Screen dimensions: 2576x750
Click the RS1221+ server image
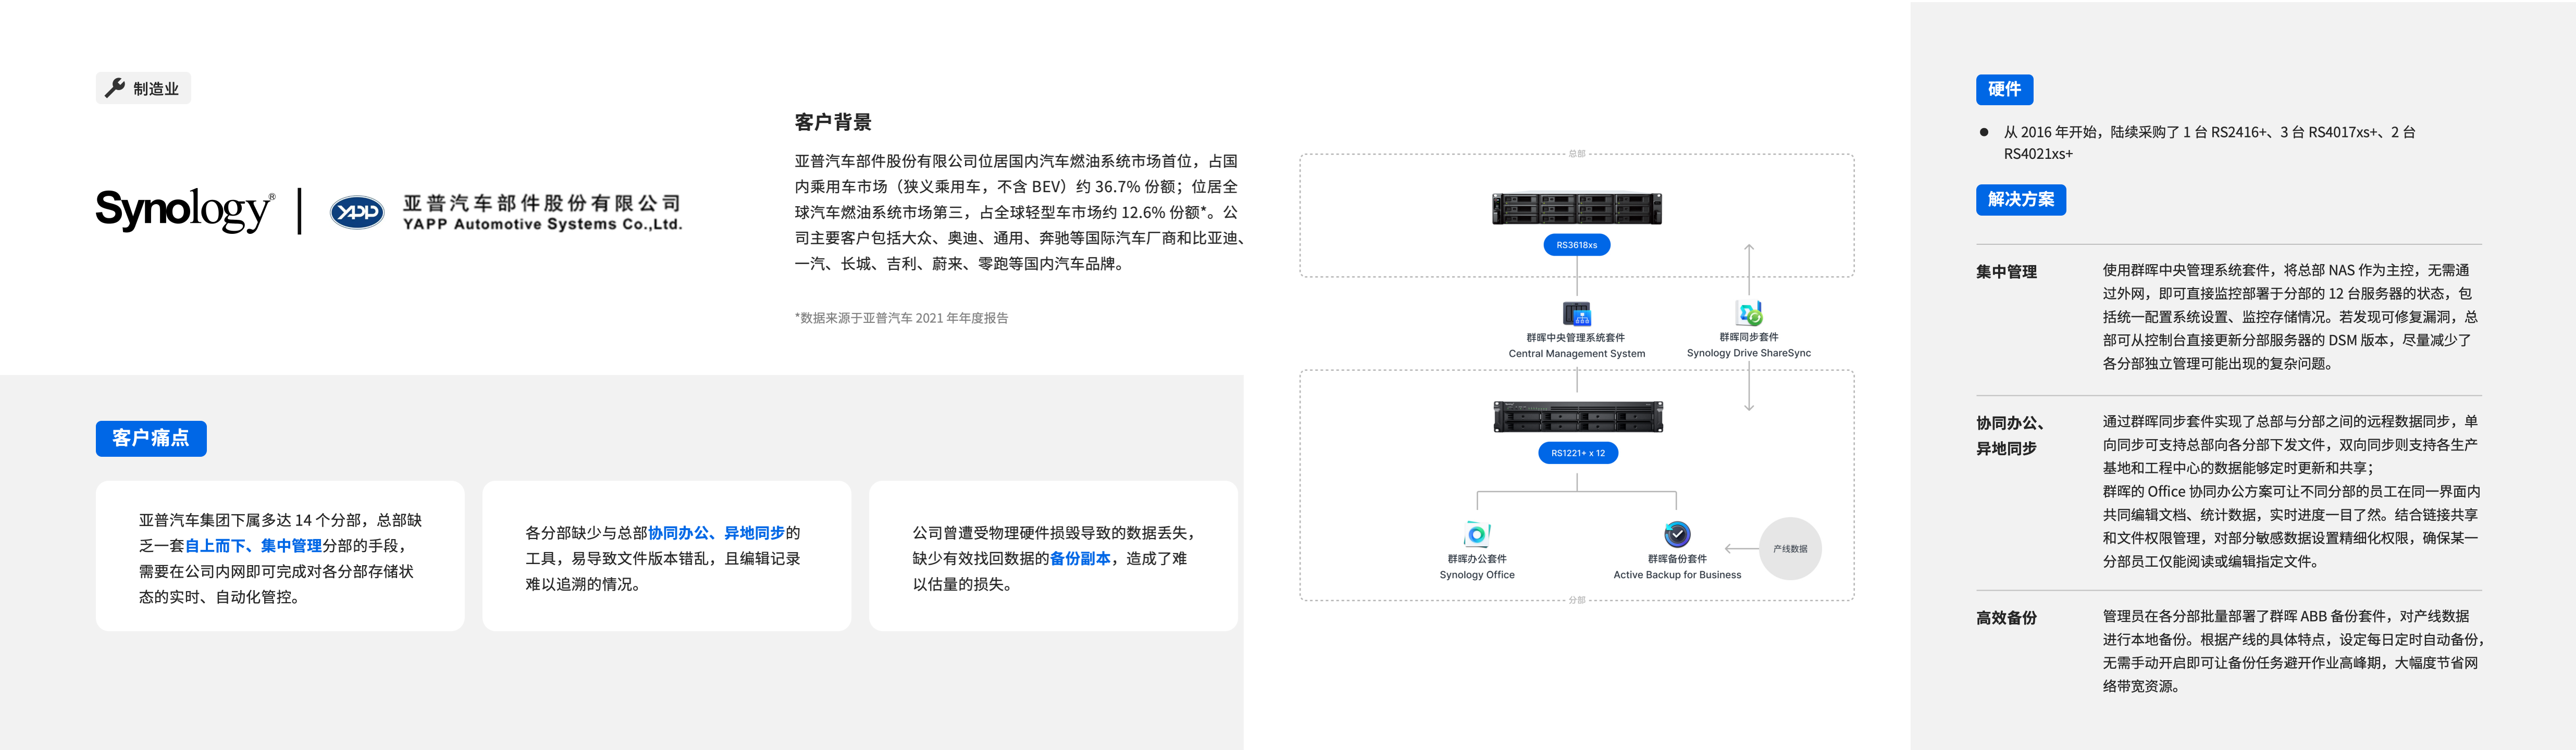coord(1578,417)
